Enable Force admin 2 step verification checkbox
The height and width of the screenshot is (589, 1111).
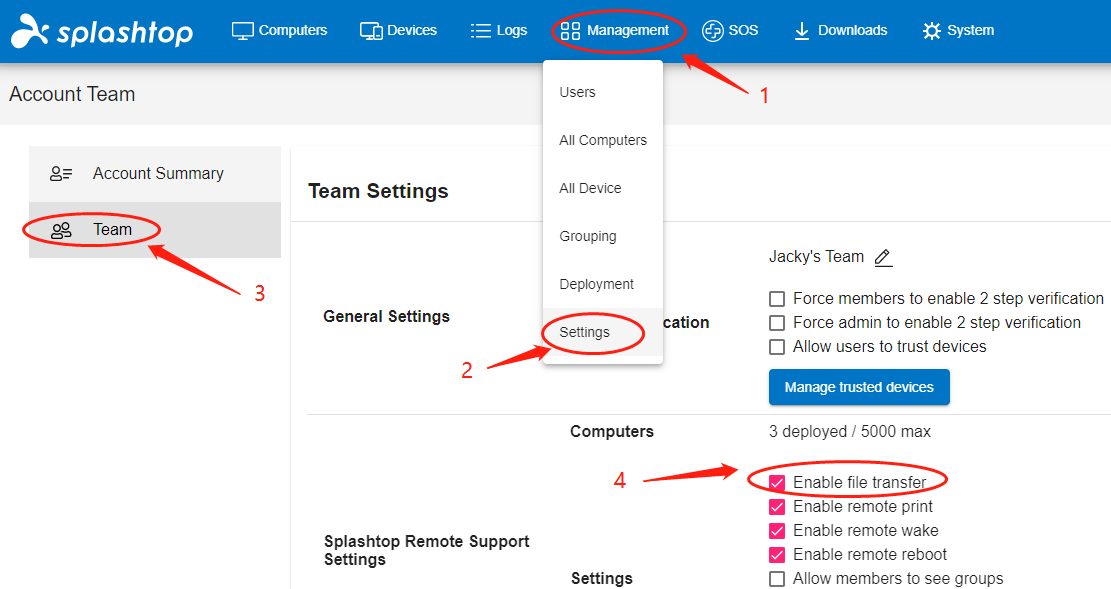pos(777,323)
